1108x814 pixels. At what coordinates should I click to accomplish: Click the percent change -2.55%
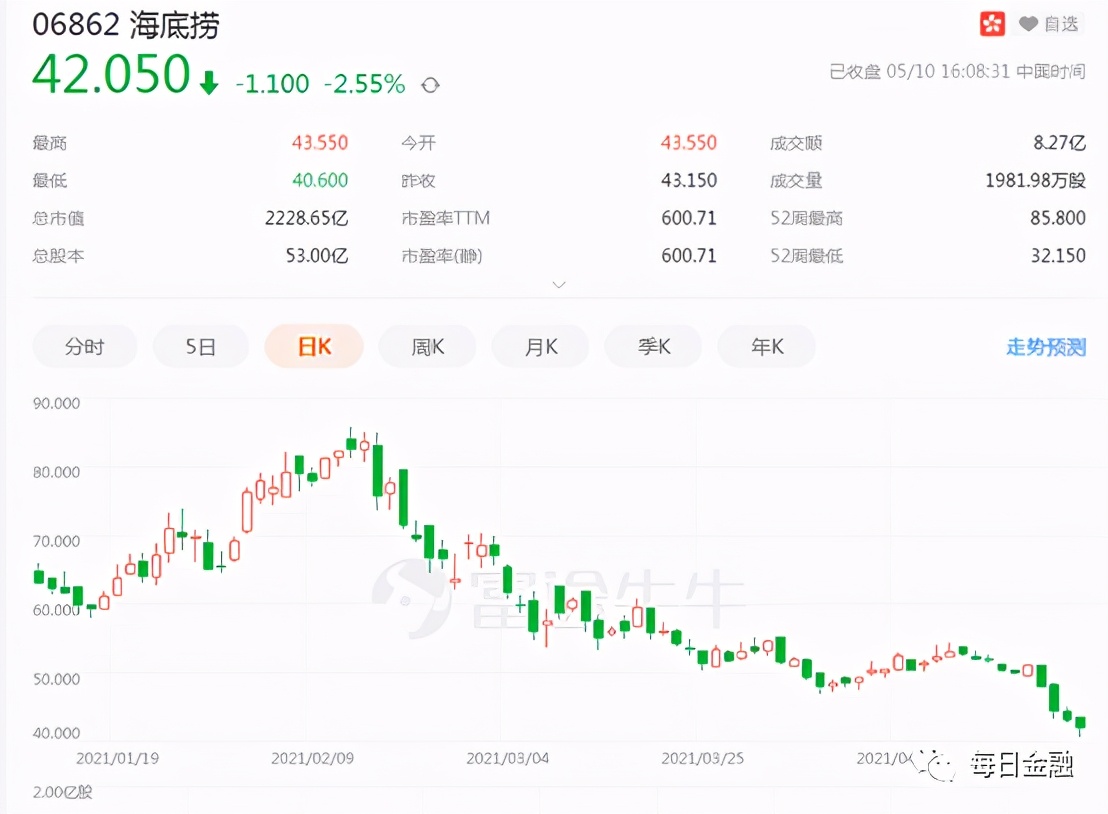click(x=365, y=84)
